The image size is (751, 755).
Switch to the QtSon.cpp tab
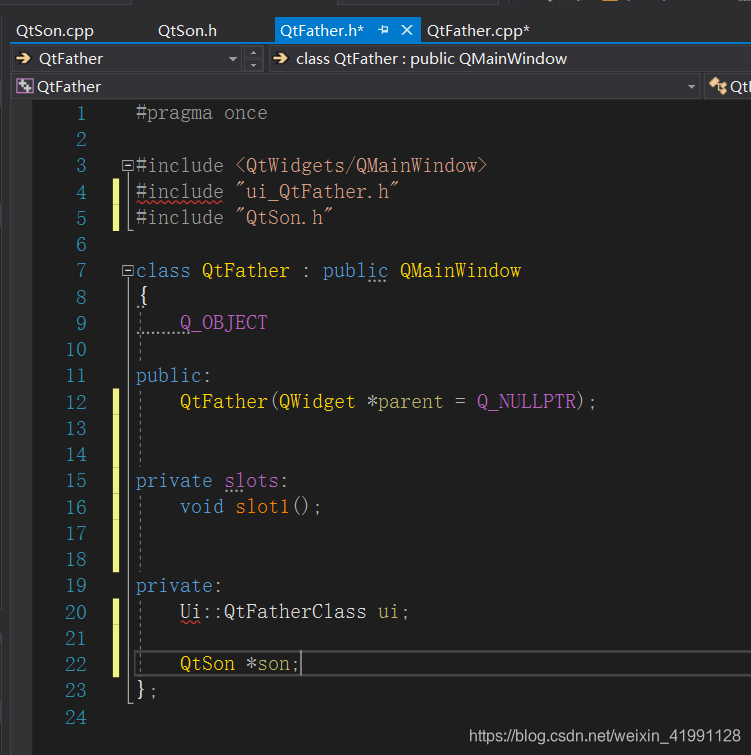pyautogui.click(x=55, y=31)
